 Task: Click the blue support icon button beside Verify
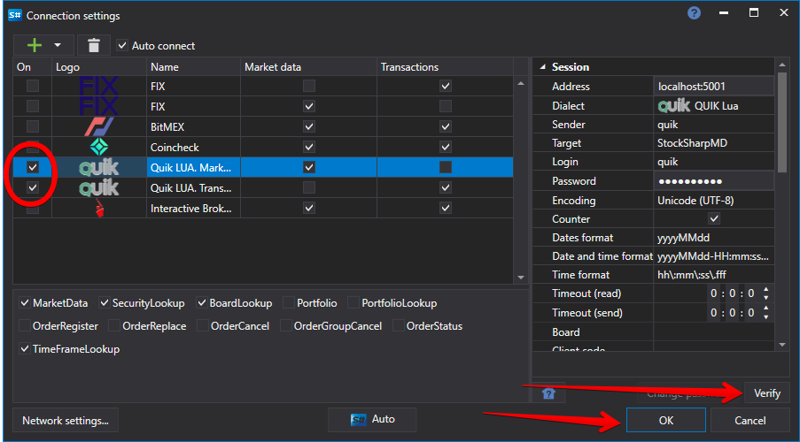click(548, 394)
